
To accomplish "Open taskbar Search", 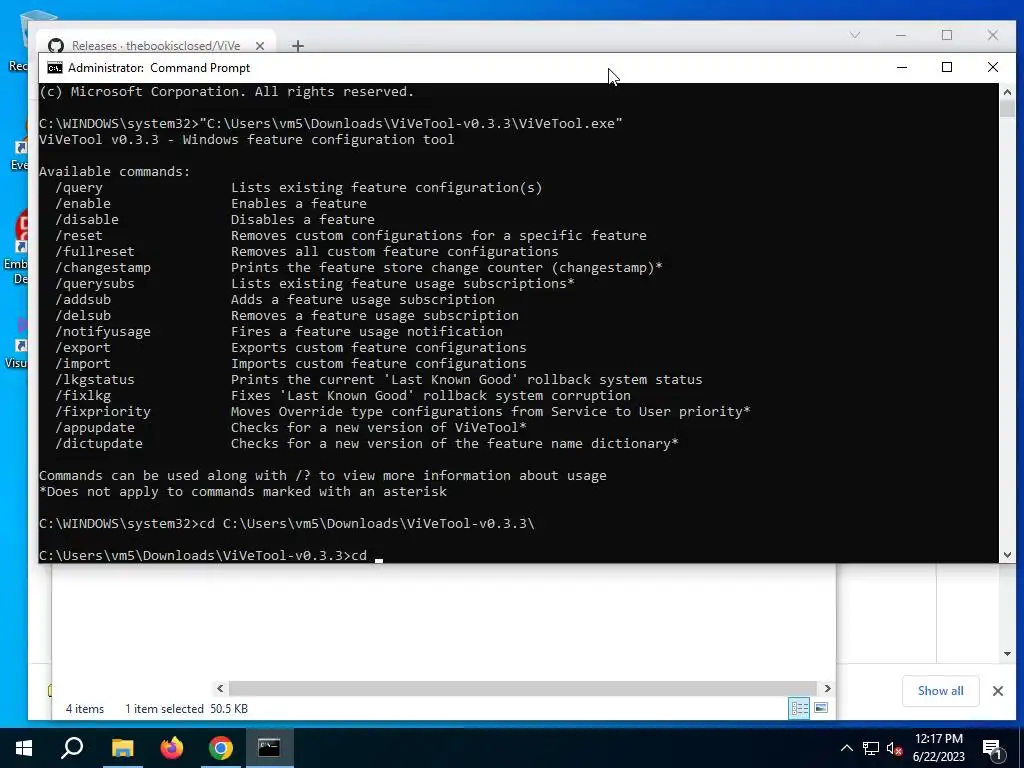I will click(72, 748).
